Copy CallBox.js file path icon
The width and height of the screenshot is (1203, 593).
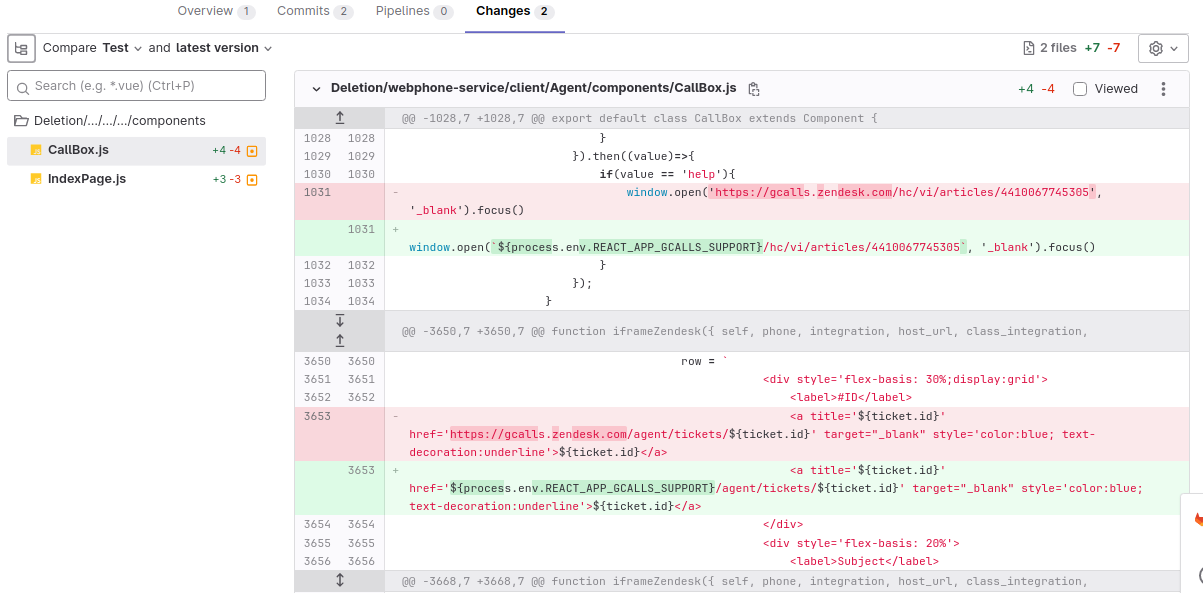coord(754,89)
